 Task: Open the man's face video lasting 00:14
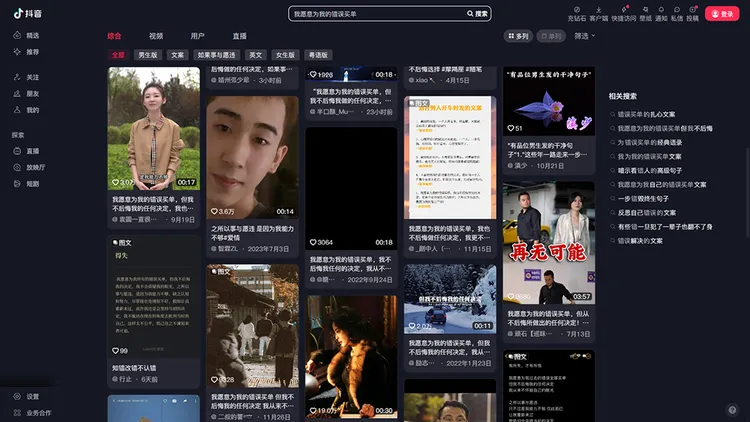(253, 157)
